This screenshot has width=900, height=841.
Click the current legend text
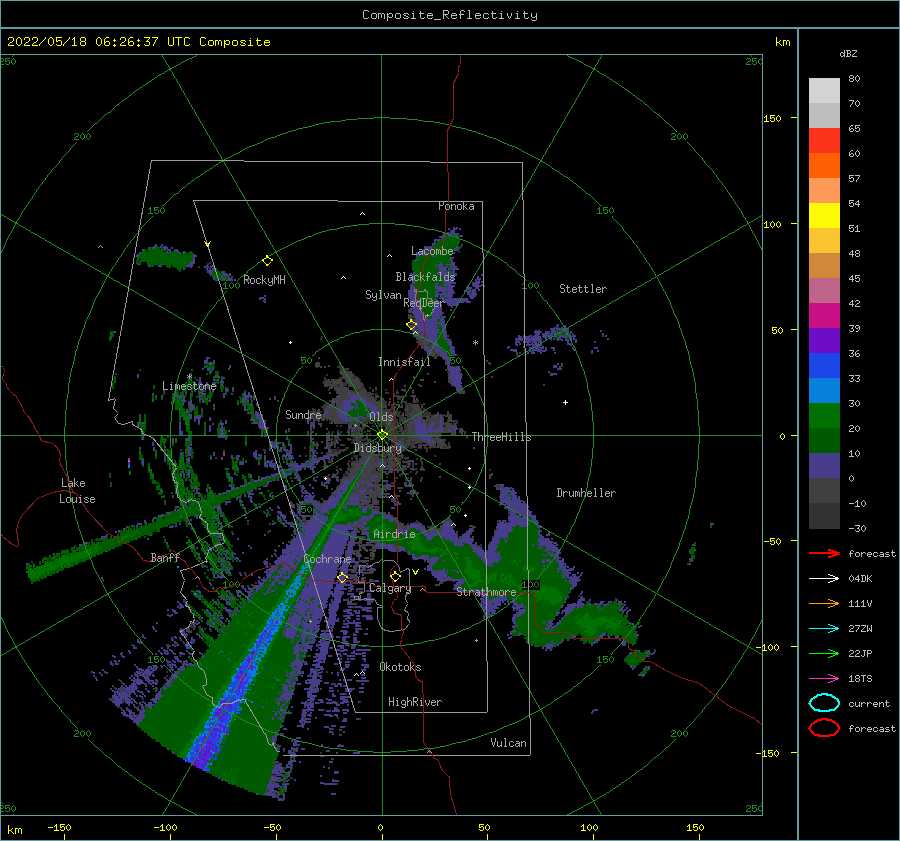[869, 704]
